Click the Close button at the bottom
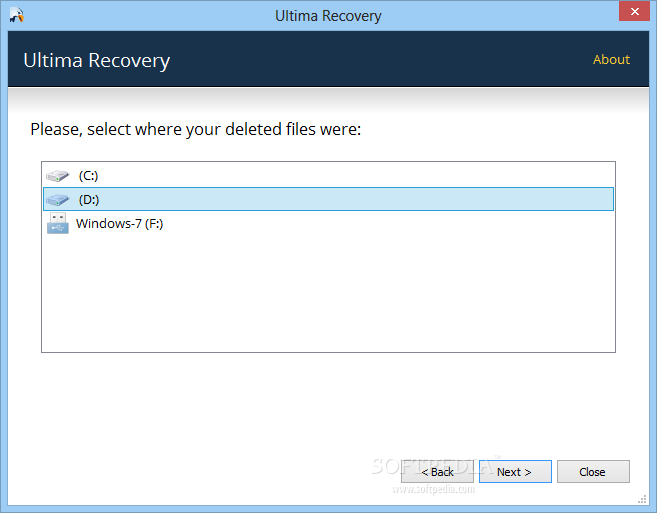 pos(593,472)
